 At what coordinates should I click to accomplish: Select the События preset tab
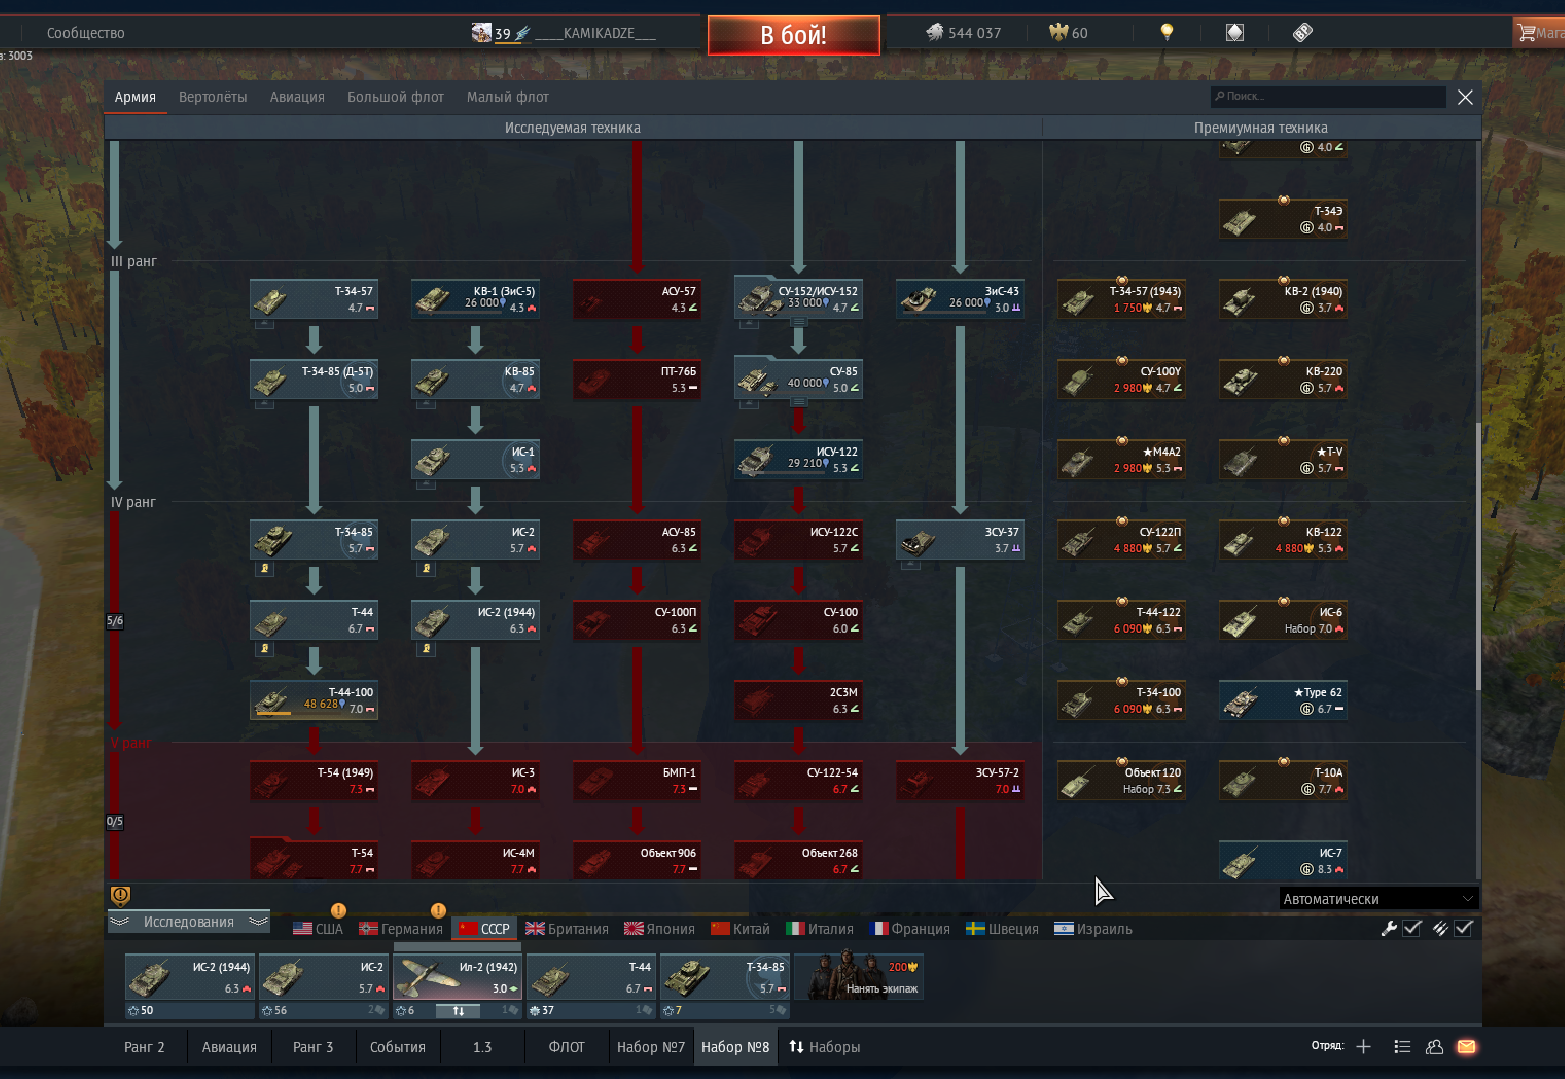(x=398, y=1047)
